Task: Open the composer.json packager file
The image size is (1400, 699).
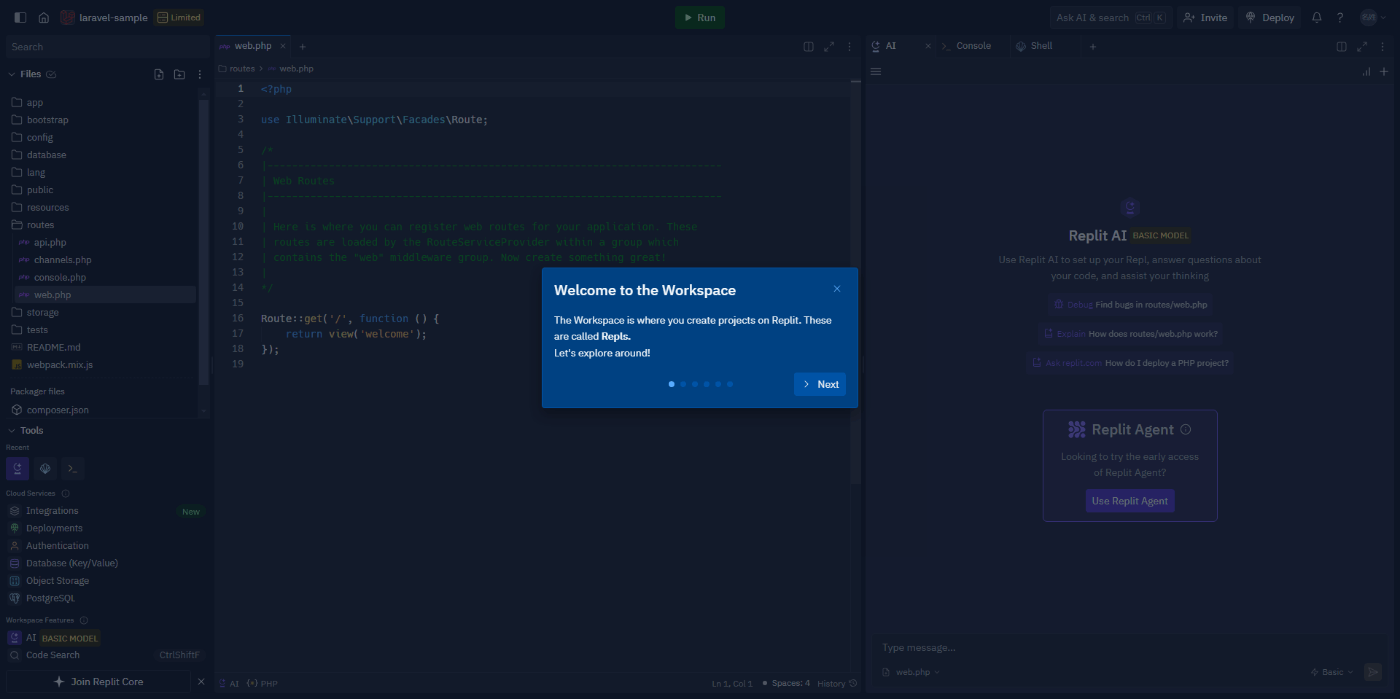Action: [102, 410]
